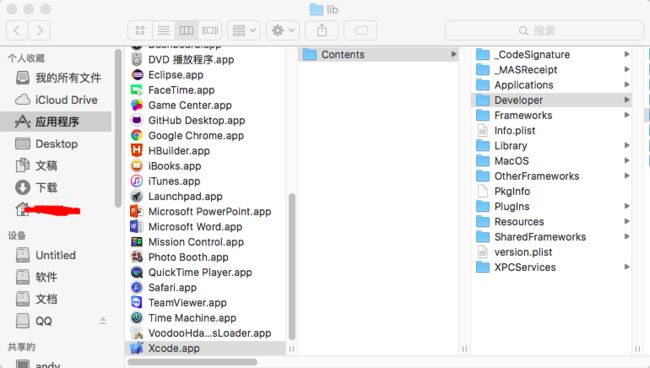Viewport: 650px width, 368px height.
Task: Select Time Machine.app
Action: (205, 318)
